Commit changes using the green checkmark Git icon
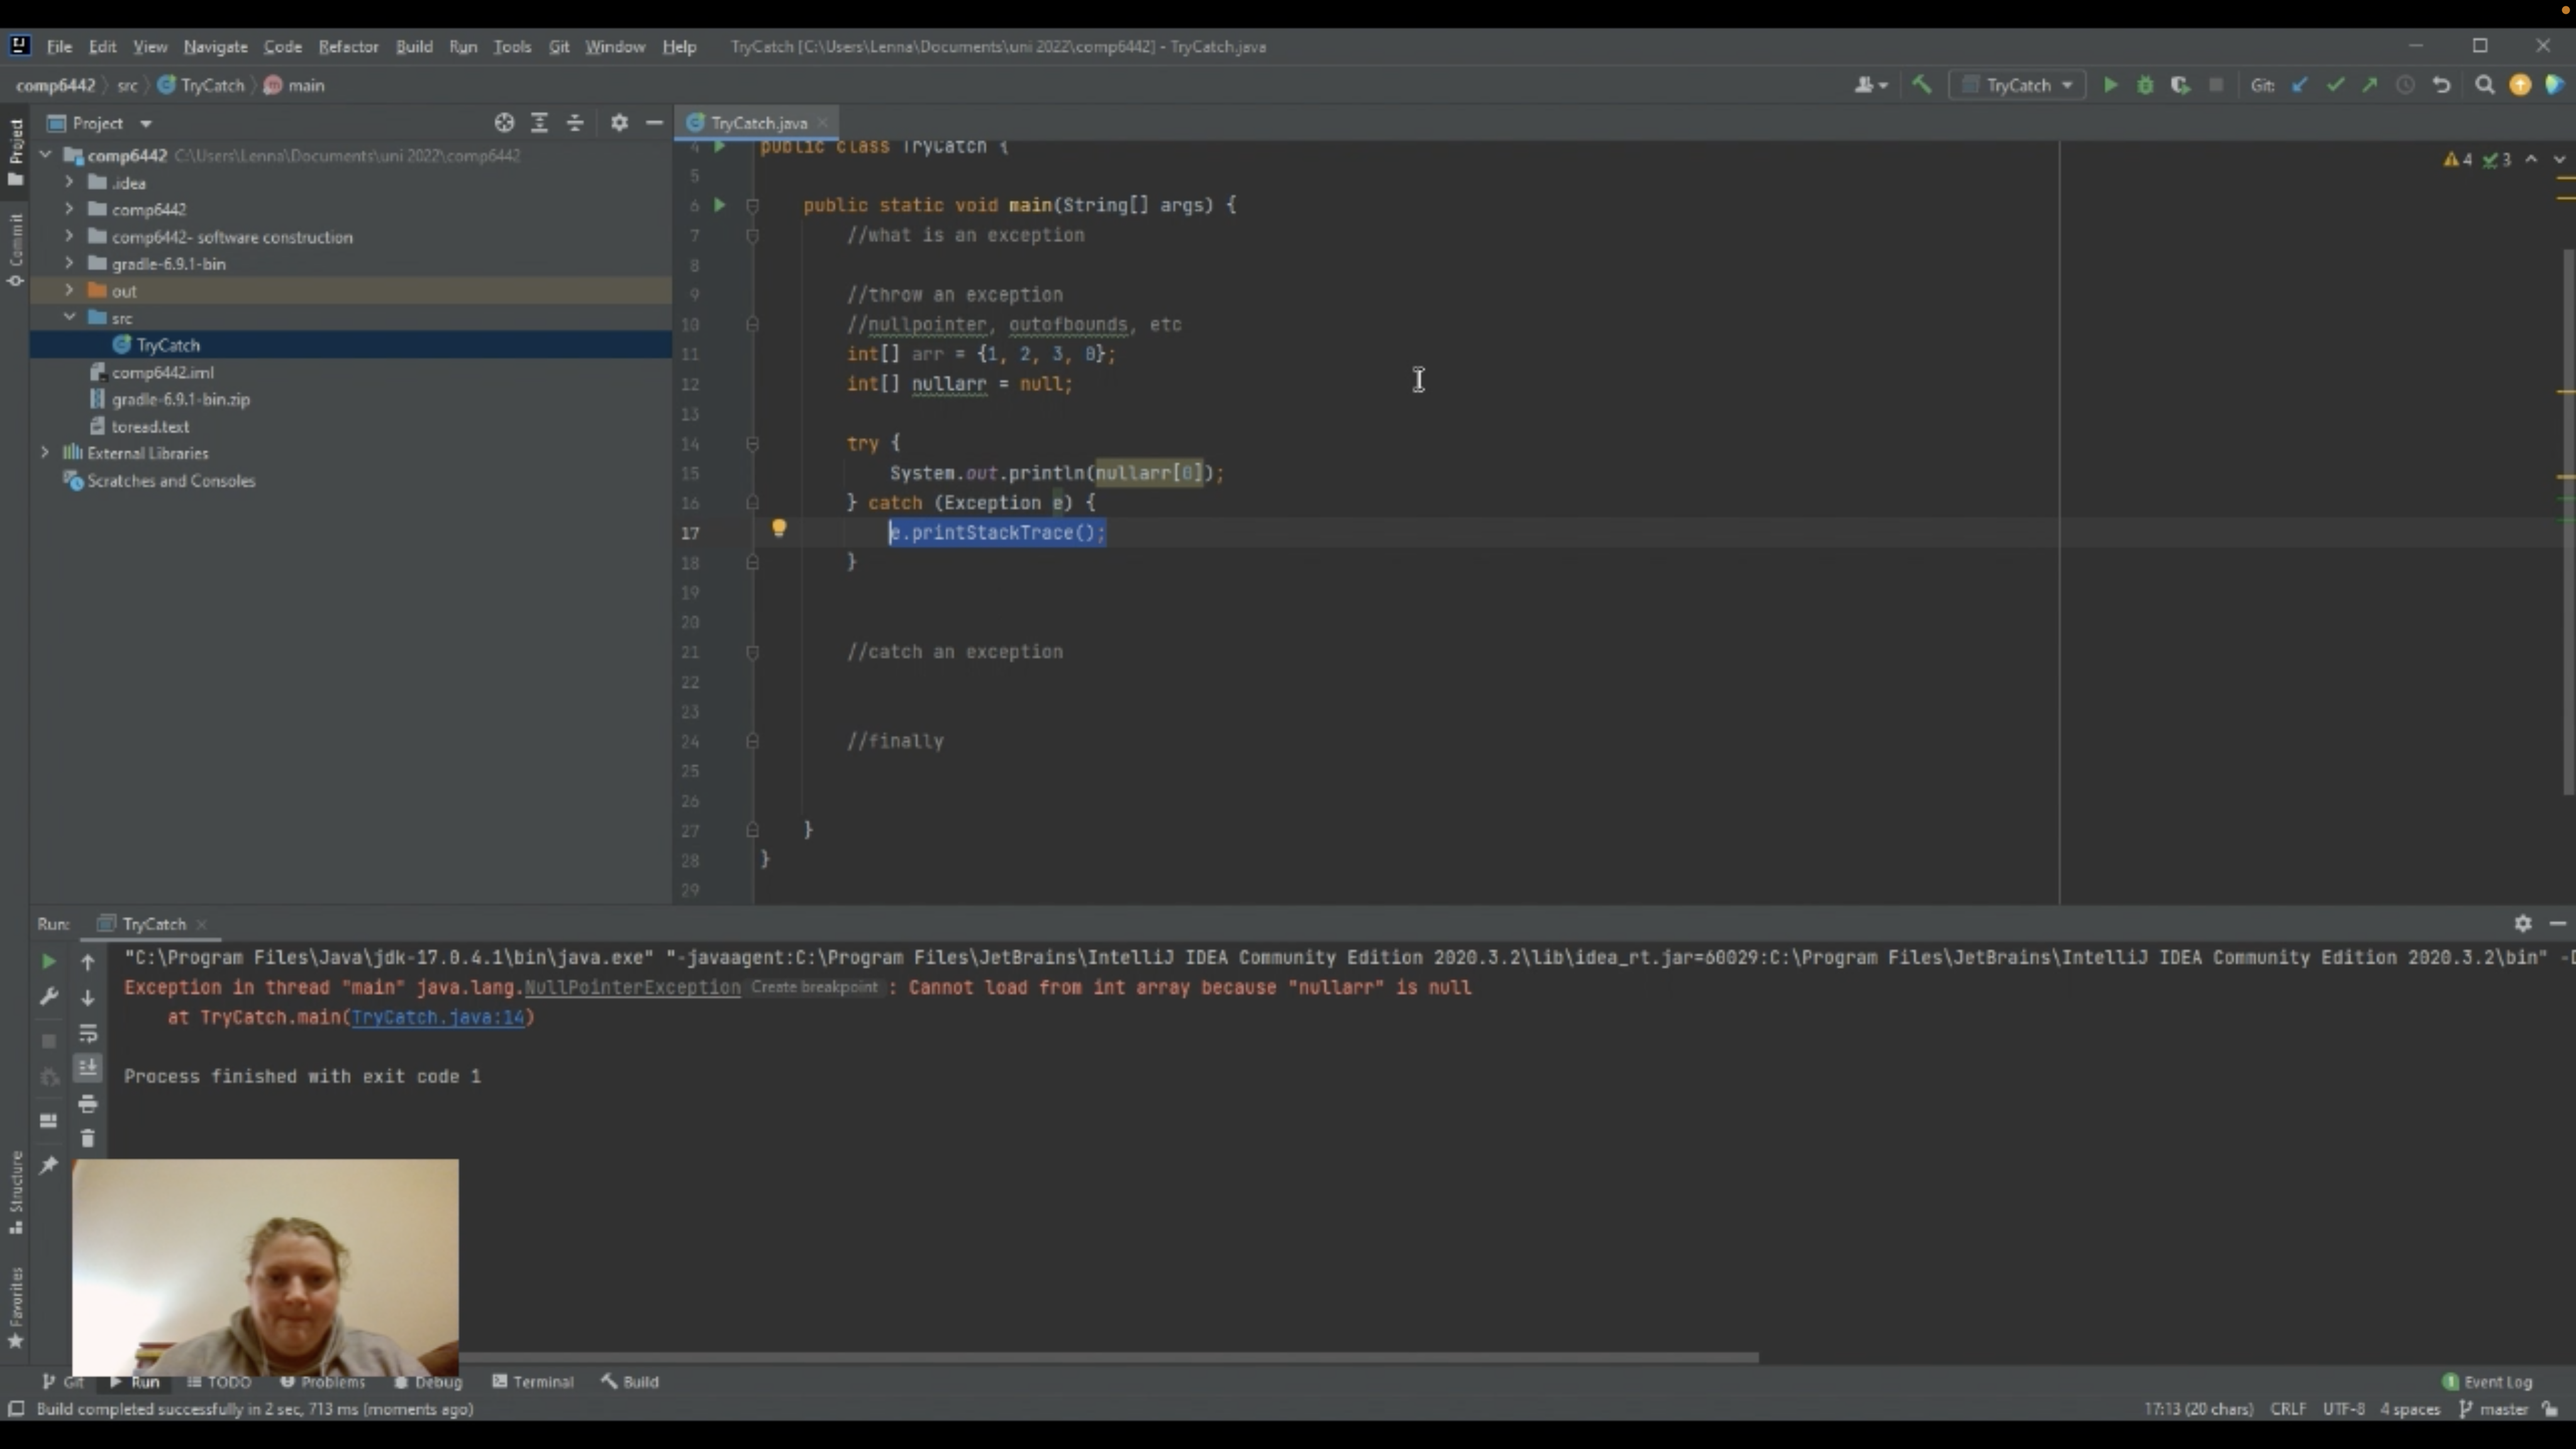Image resolution: width=2576 pixels, height=1449 pixels. 2335,85
